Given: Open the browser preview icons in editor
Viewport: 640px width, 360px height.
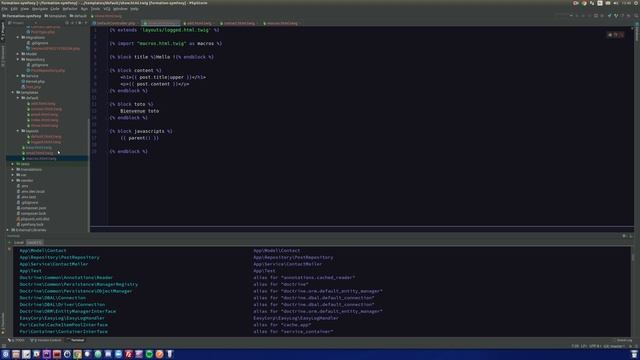Looking at the screenshot, I should click(616, 35).
